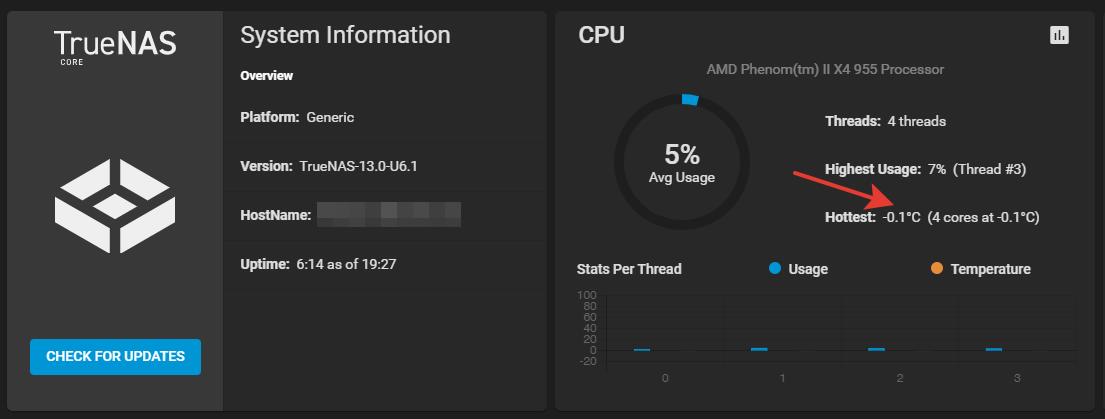Click thread 3 usage bar
Viewport: 1105px width, 419px height.
[x=994, y=349]
